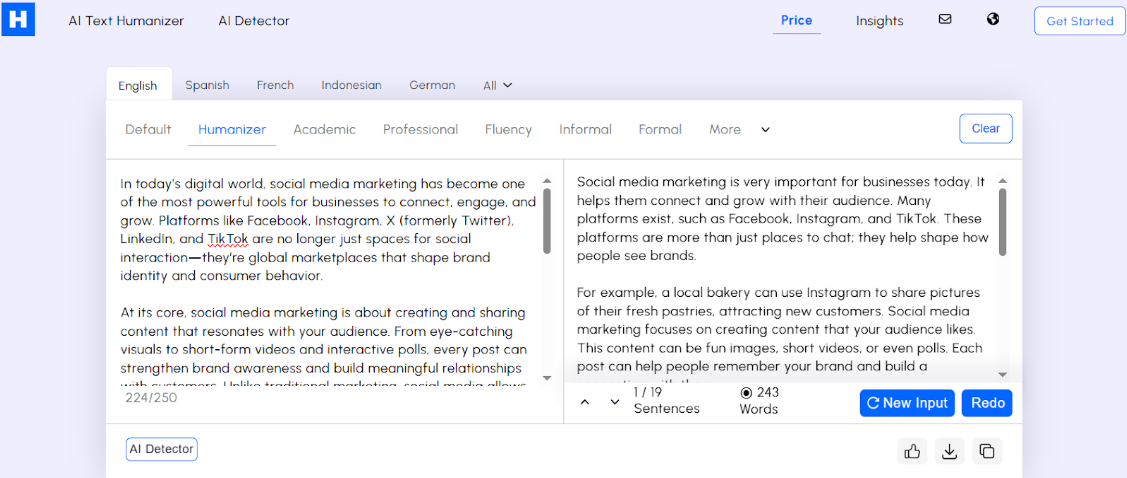Click the H logo icon

(x=18, y=19)
